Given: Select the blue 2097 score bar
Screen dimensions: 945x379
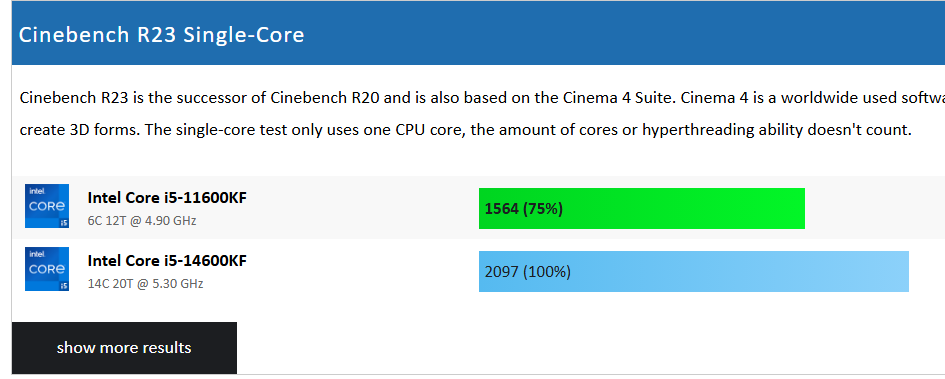Looking at the screenshot, I should coord(694,271).
